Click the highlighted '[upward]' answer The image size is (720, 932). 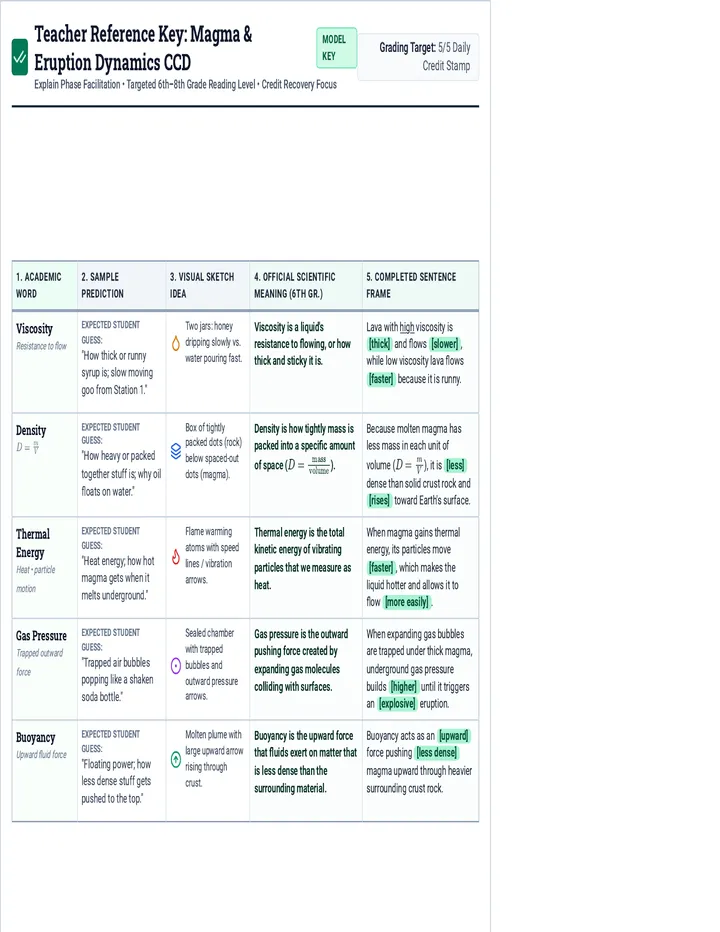pyautogui.click(x=454, y=735)
